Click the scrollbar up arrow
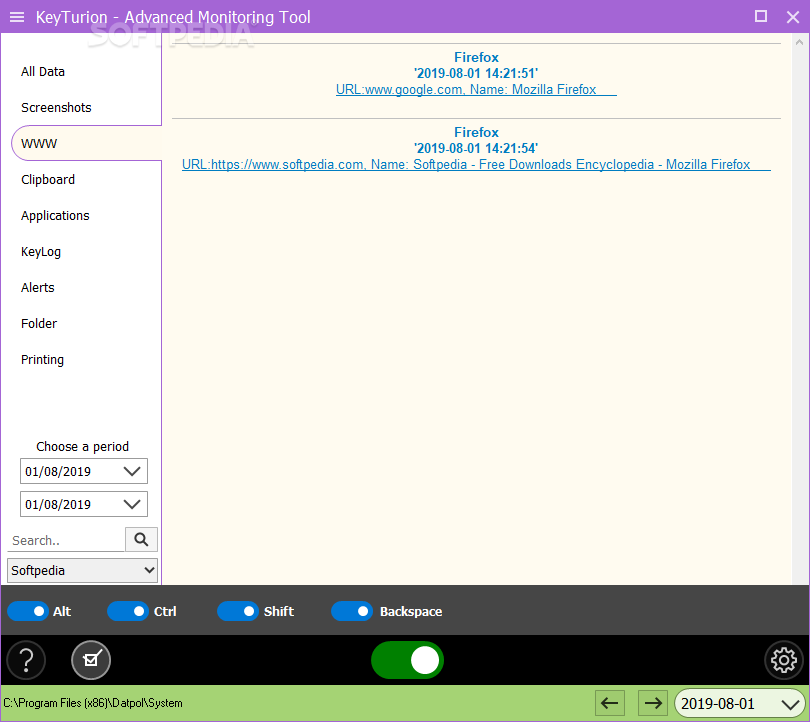The image size is (810, 722). [x=800, y=43]
